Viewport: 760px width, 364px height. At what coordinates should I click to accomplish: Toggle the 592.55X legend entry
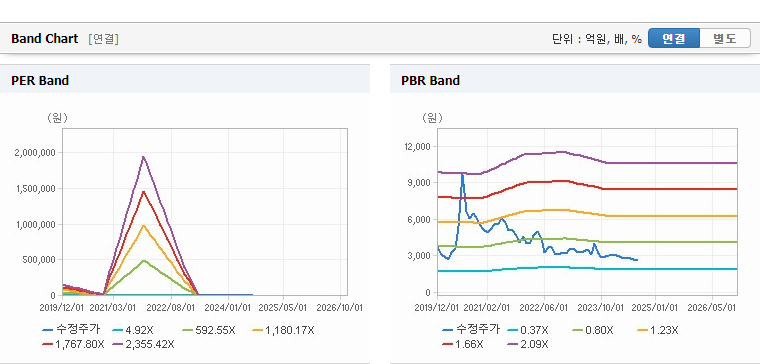click(x=209, y=331)
